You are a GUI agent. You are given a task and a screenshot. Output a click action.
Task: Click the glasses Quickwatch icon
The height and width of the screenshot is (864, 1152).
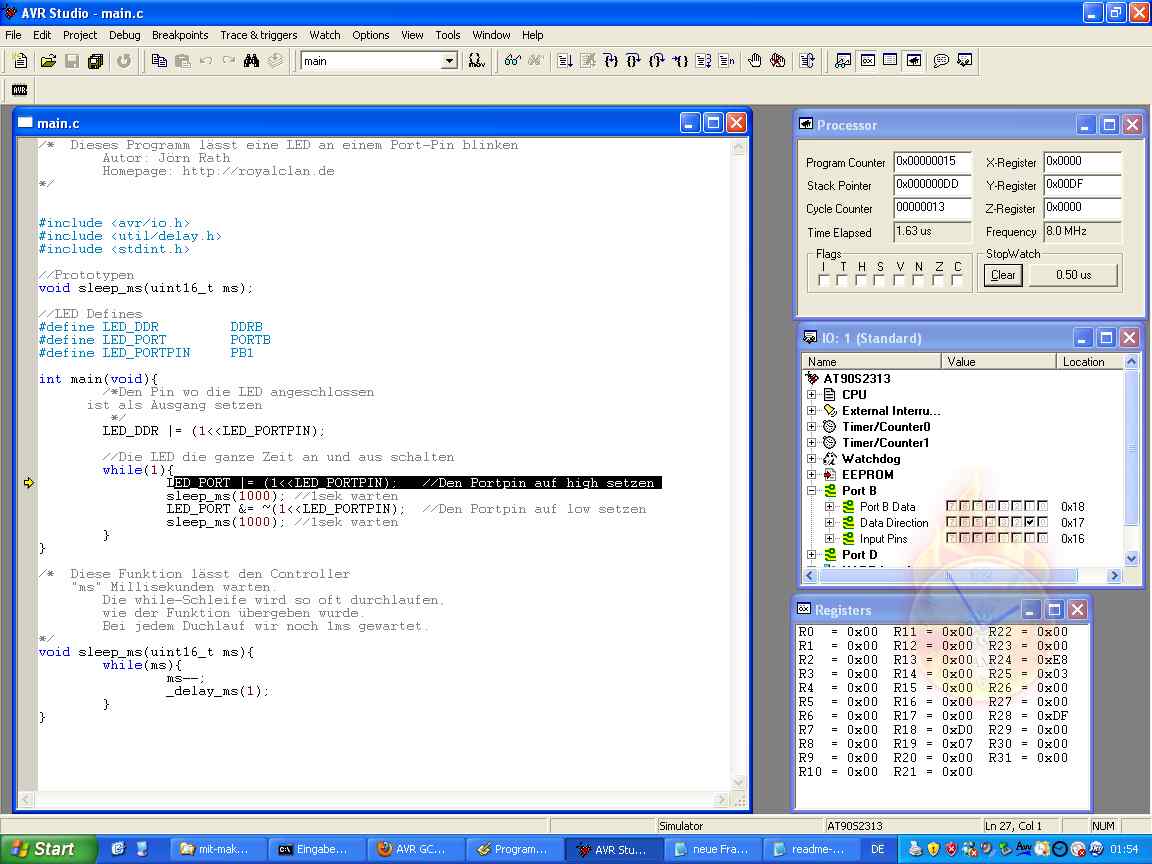pos(512,61)
